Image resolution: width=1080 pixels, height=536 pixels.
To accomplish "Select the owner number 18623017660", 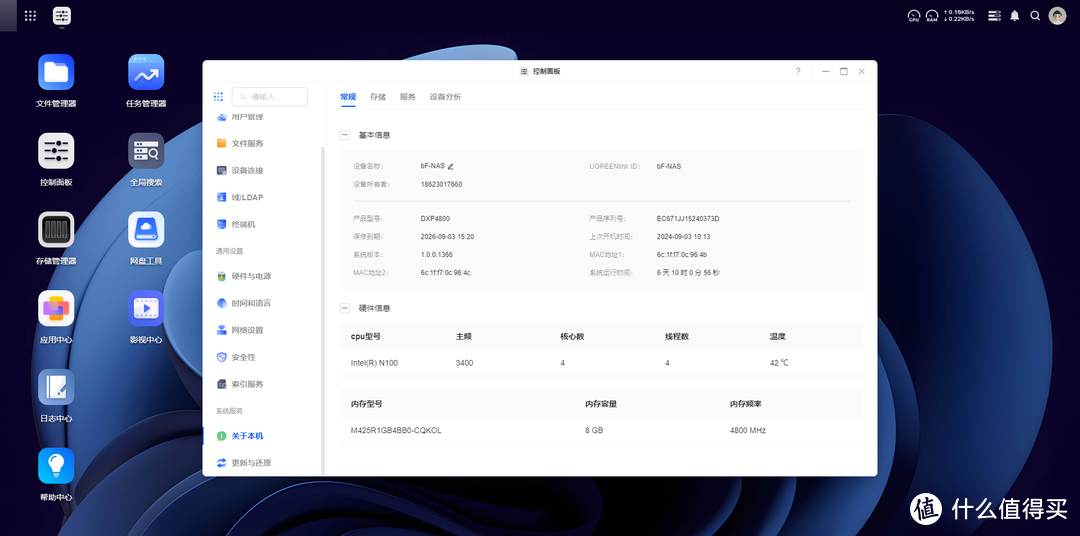I will click(x=442, y=185).
